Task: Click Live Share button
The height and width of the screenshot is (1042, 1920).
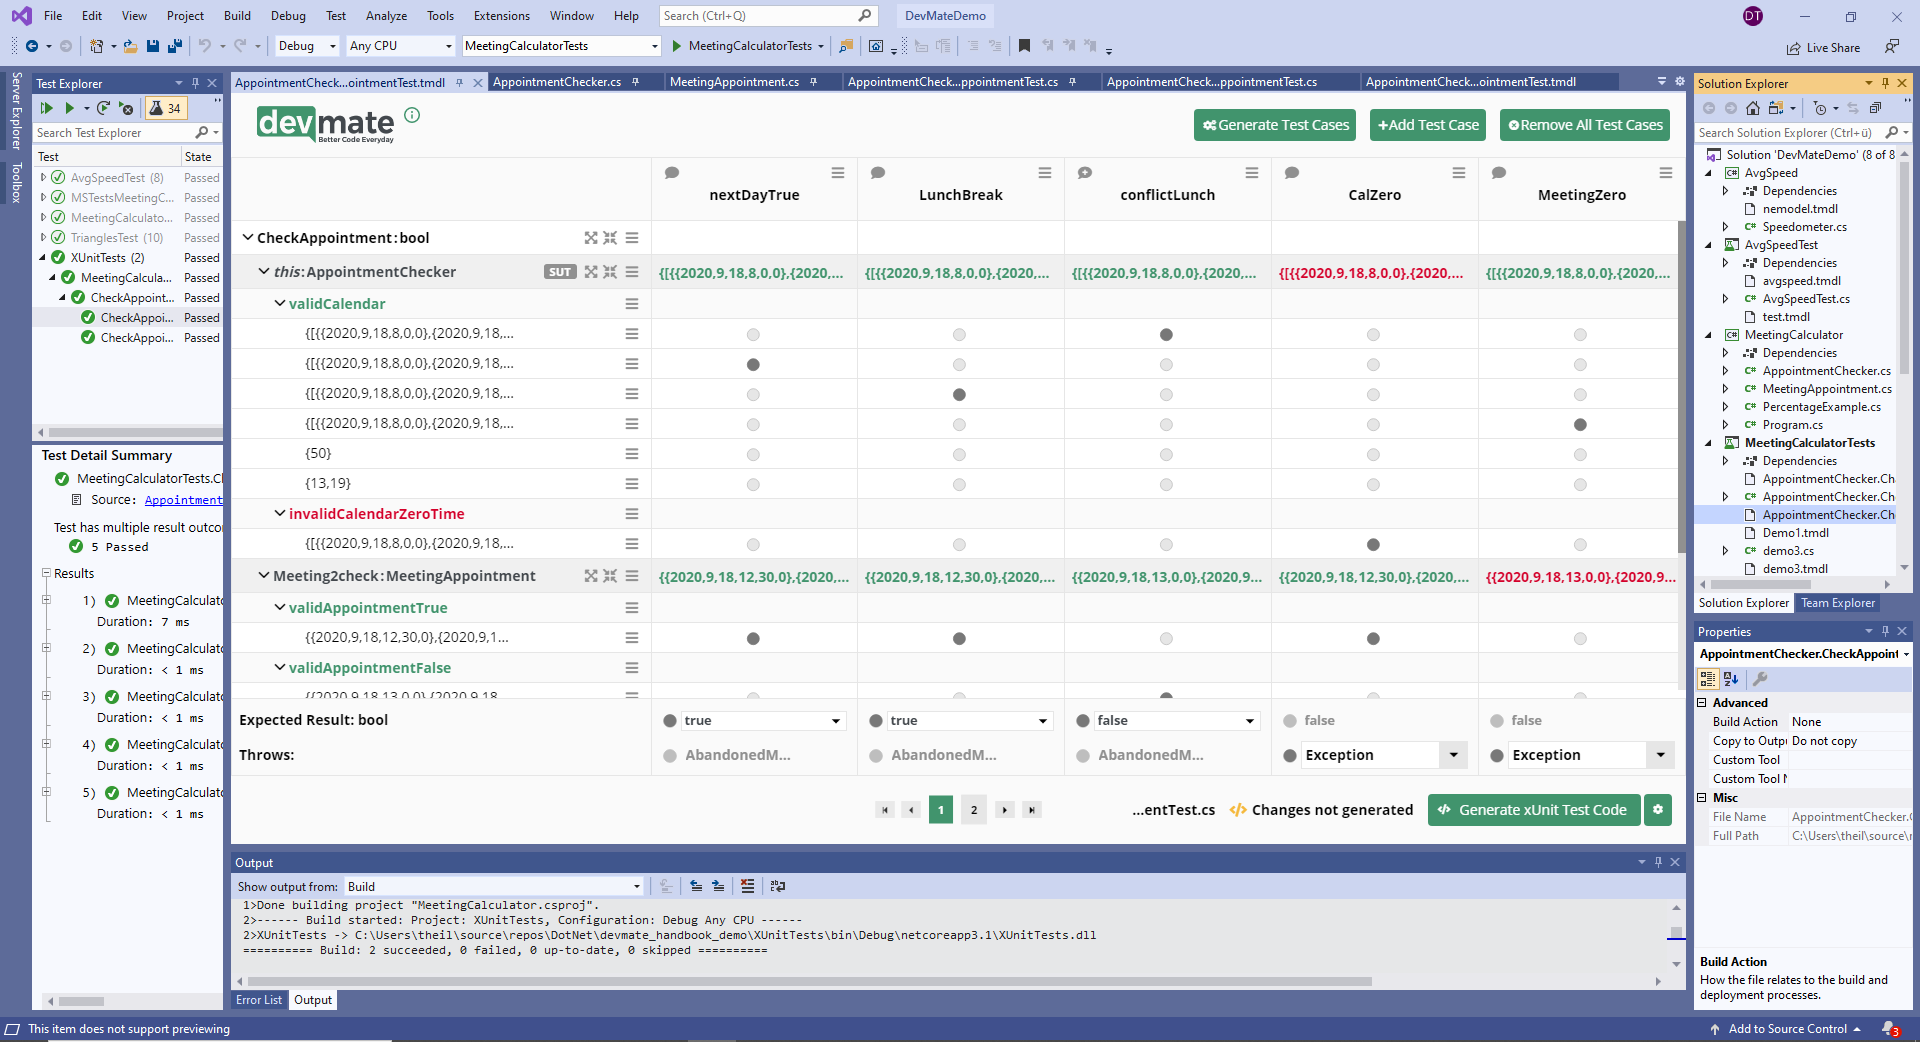Action: 1823,48
